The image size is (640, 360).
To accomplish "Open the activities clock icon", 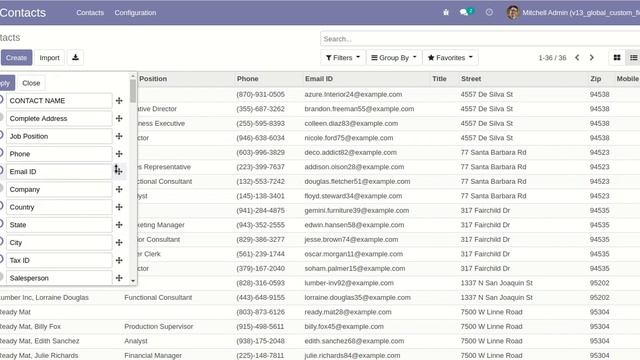I will [x=489, y=12].
